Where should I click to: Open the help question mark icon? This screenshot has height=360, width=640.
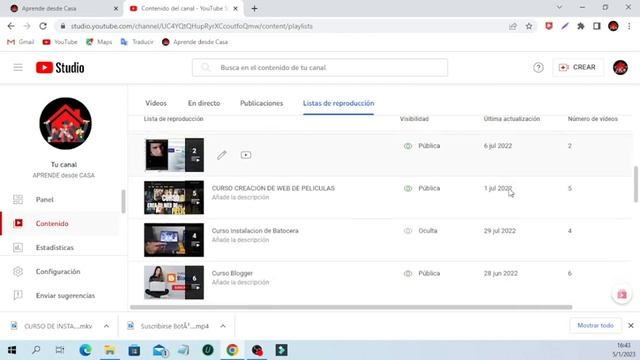[x=538, y=67]
